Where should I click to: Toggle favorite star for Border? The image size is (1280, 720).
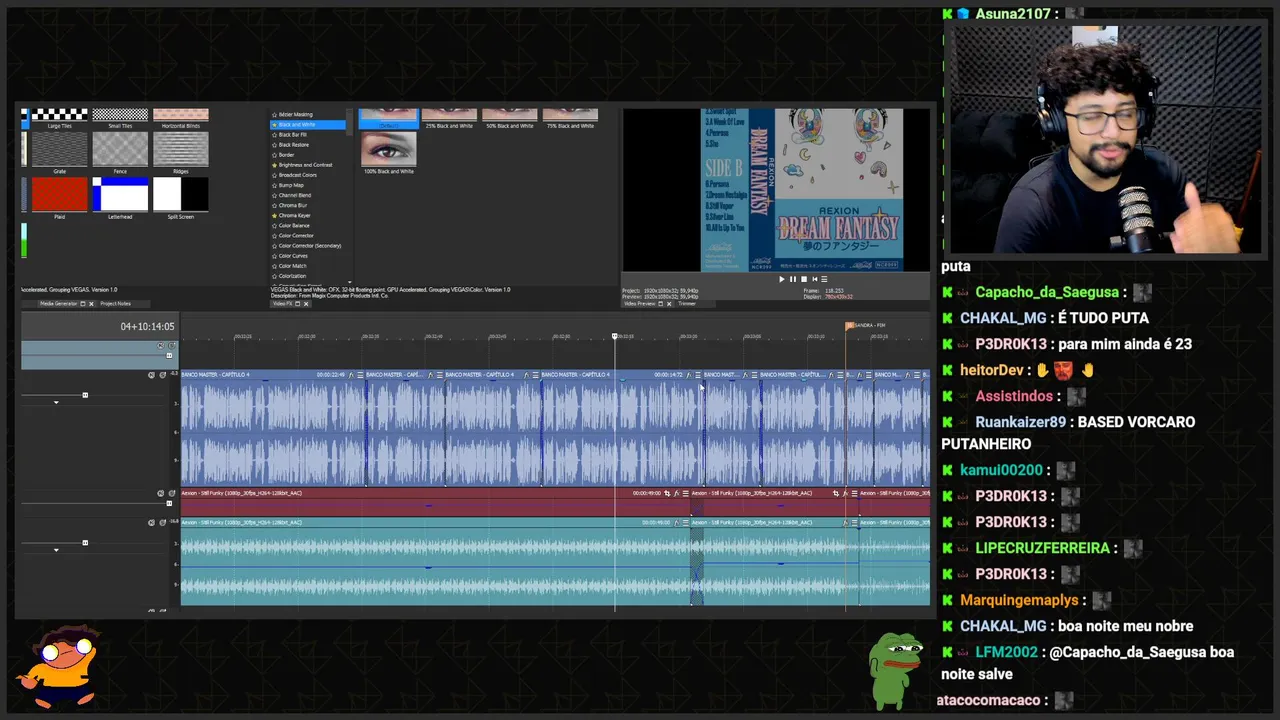[x=274, y=155]
